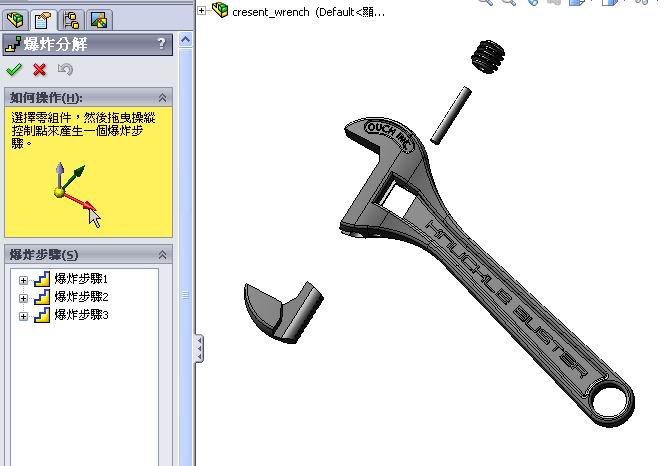The image size is (666, 466).
Task: Select 爆炸步驟2 in the steps list
Action: pyautogui.click(x=81, y=297)
